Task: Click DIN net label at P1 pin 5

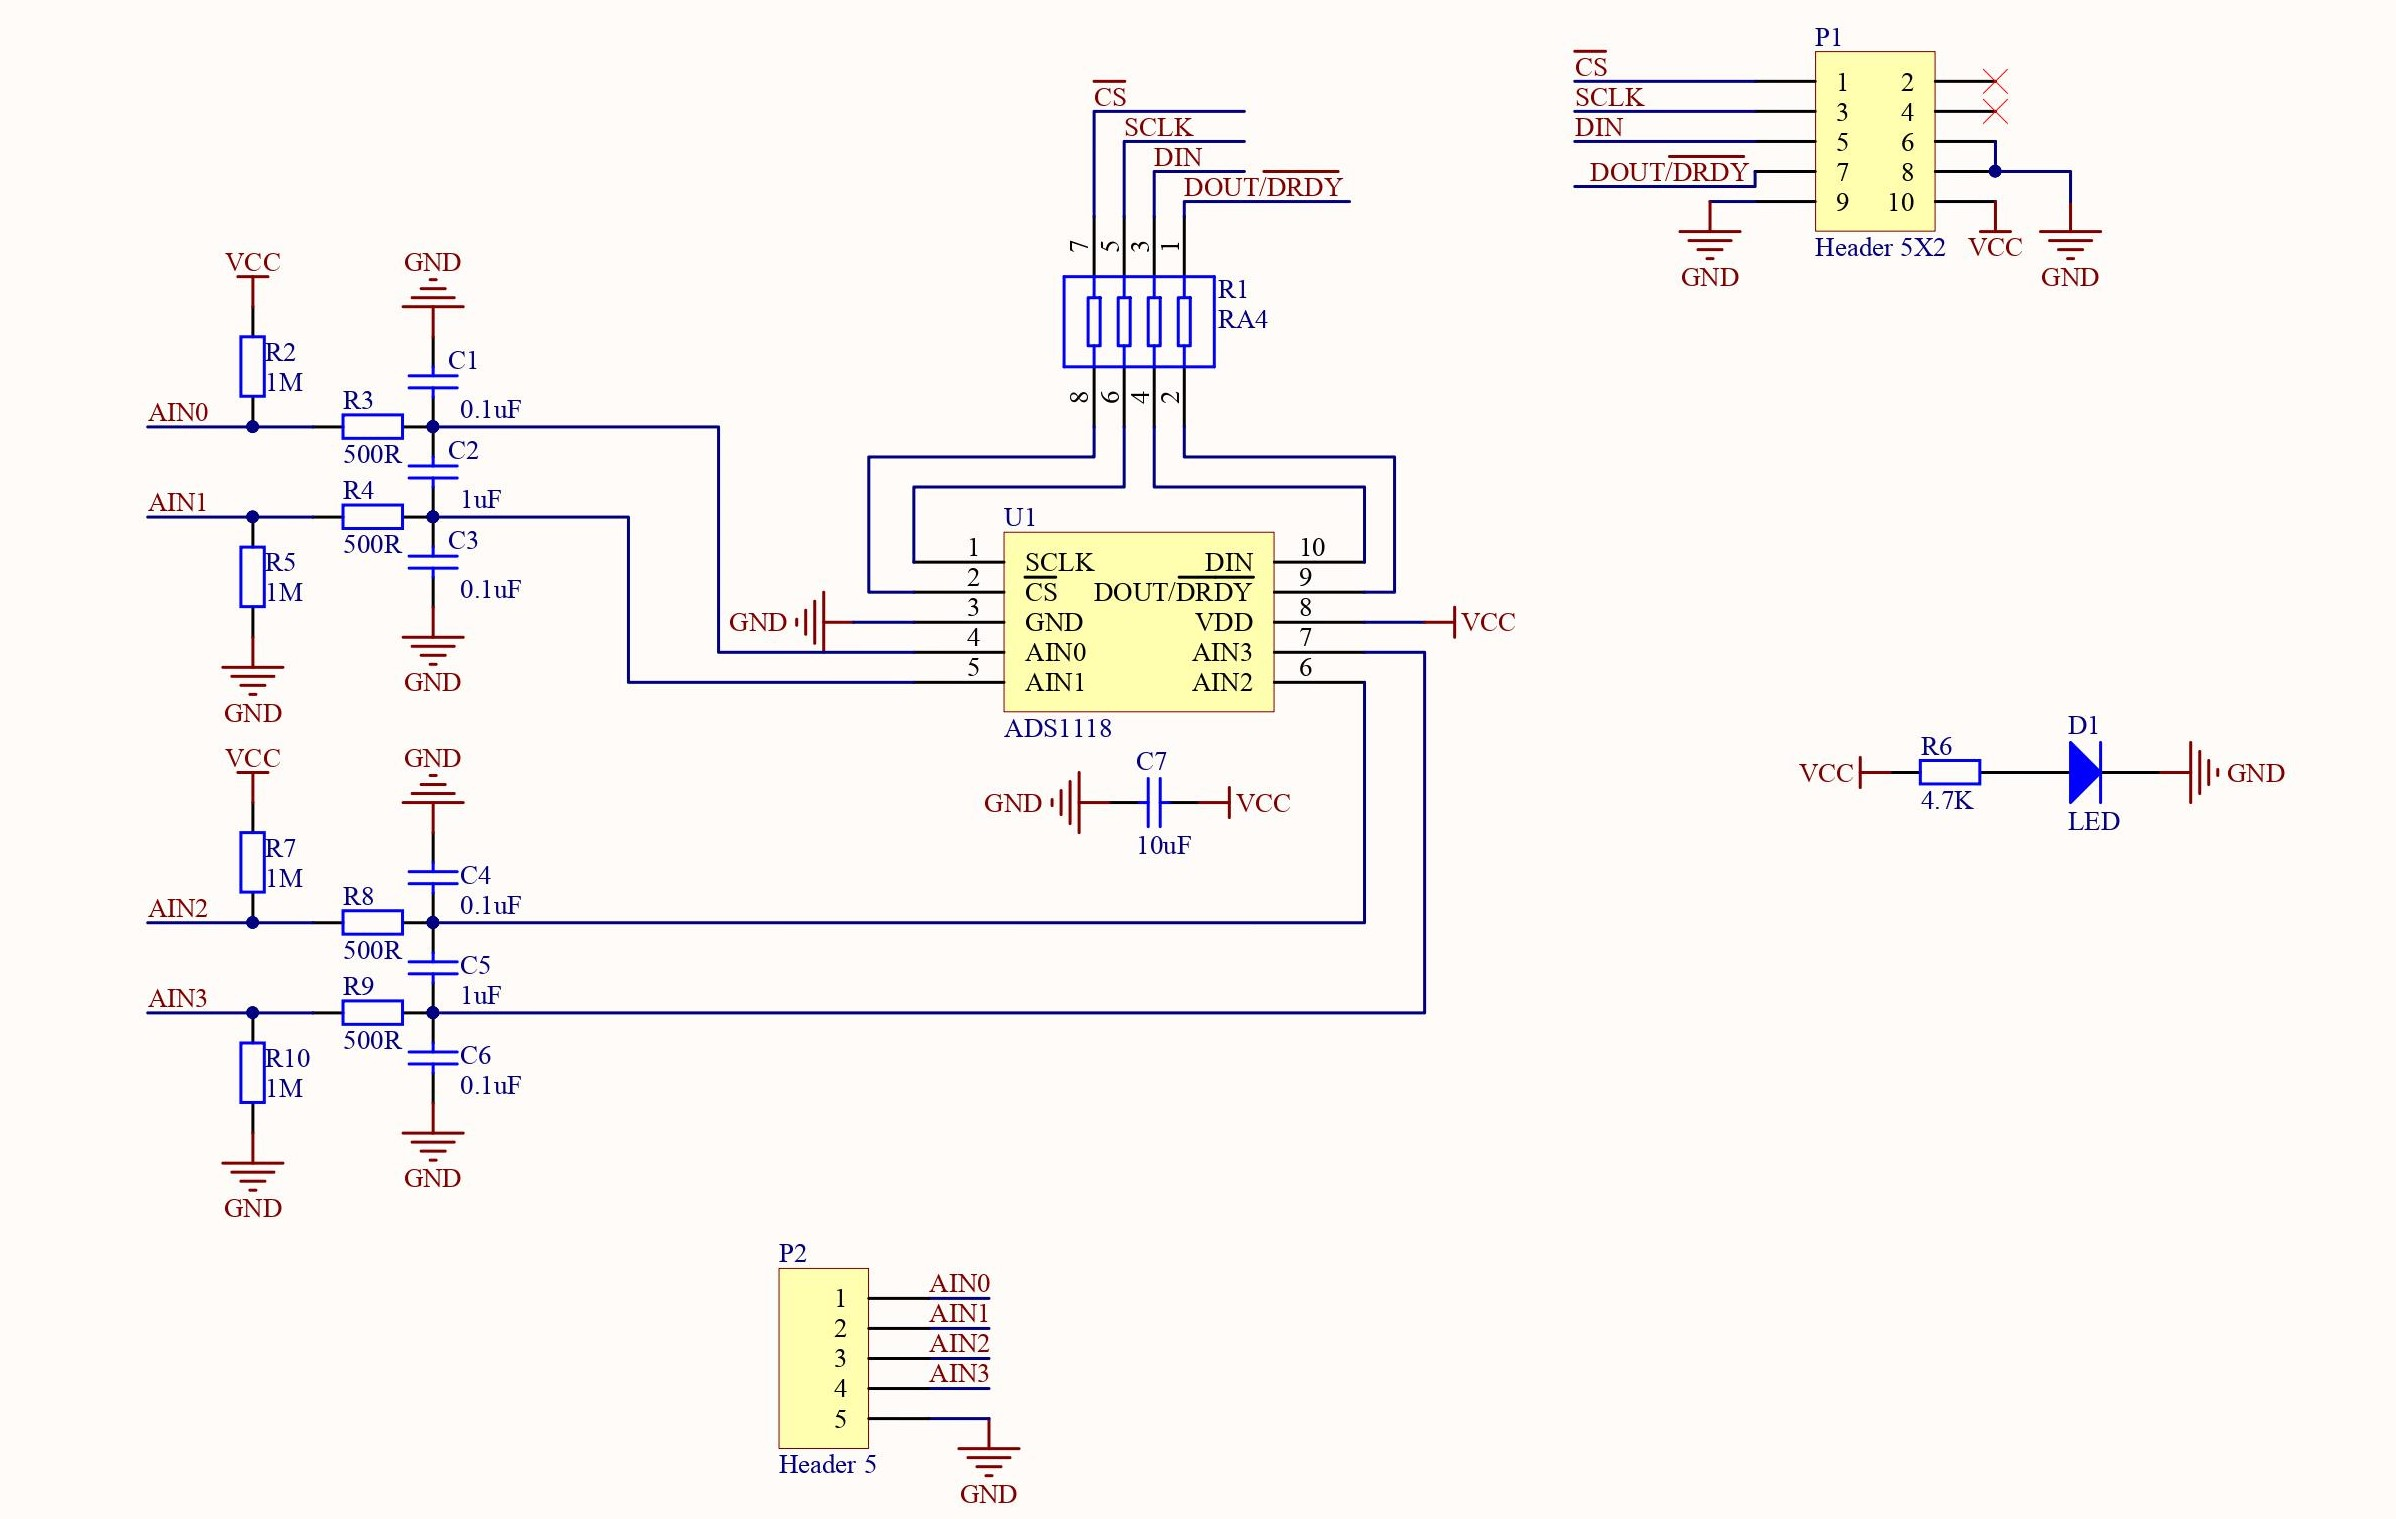Action: [x=1598, y=127]
